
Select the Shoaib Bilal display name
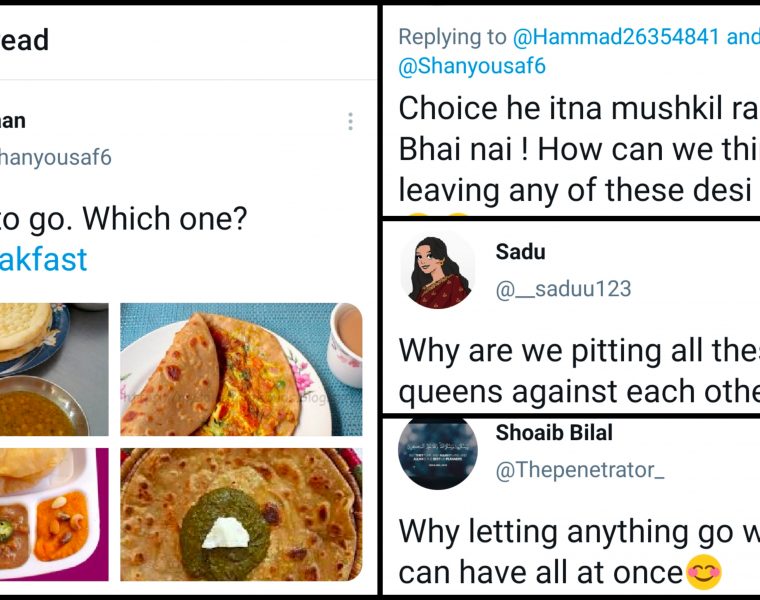pyautogui.click(x=554, y=433)
